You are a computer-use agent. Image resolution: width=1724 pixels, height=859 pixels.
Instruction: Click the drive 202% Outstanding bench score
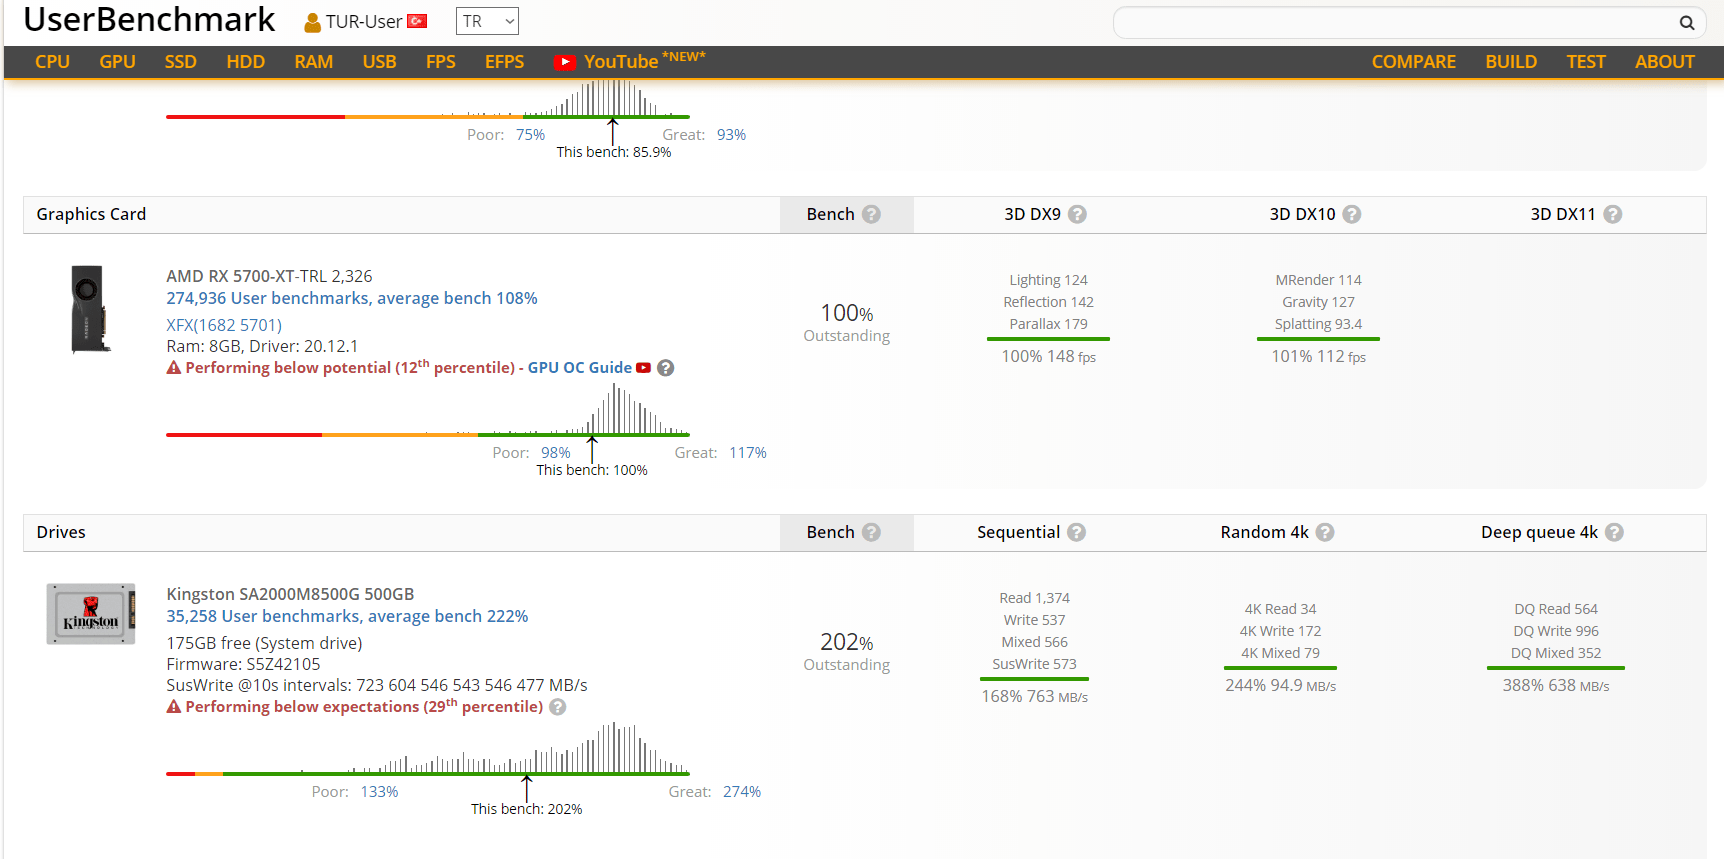[x=847, y=652]
